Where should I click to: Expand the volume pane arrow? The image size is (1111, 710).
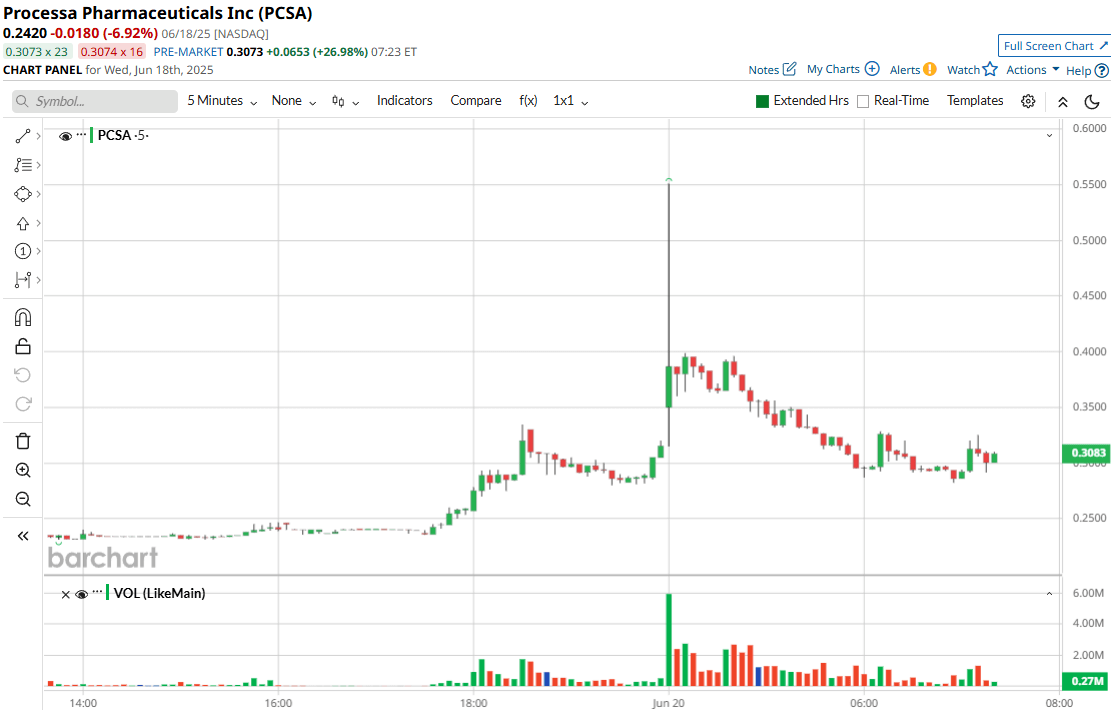click(1049, 594)
